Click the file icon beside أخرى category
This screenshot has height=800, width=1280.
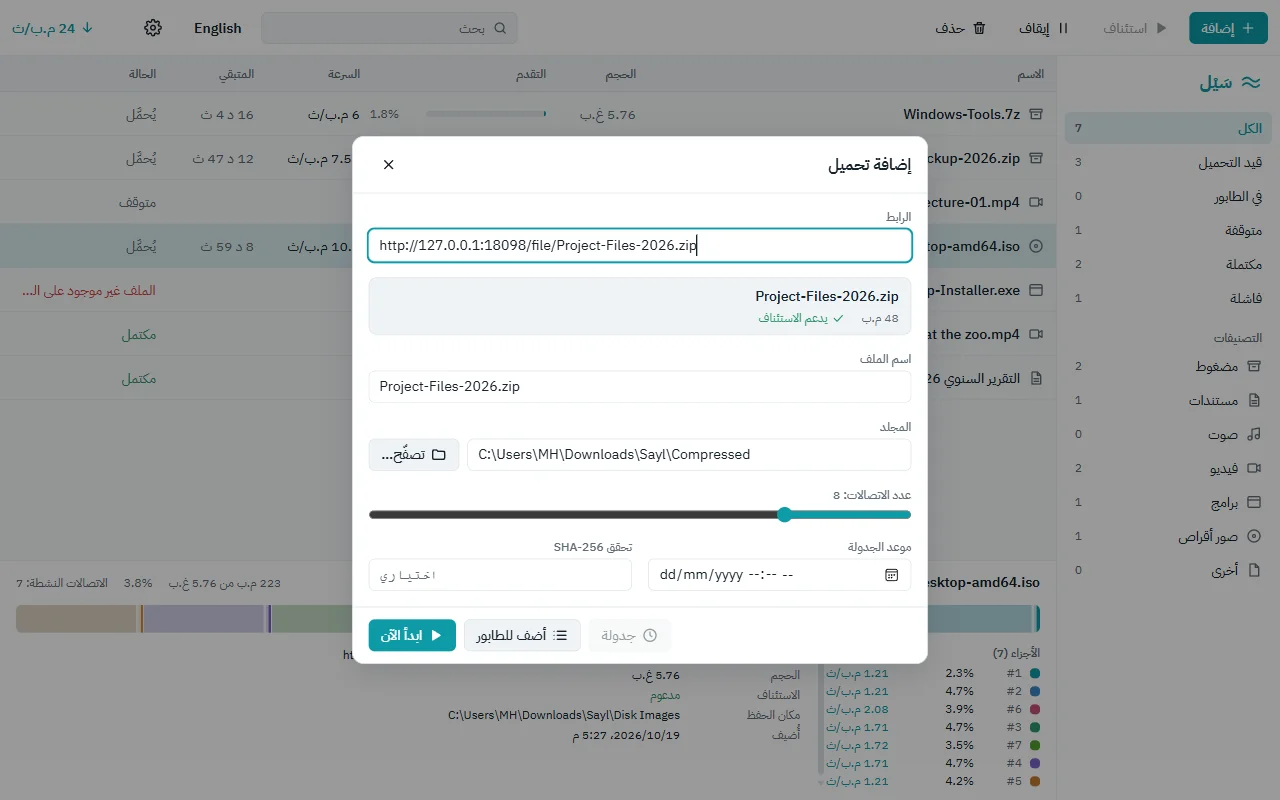pyautogui.click(x=1254, y=571)
